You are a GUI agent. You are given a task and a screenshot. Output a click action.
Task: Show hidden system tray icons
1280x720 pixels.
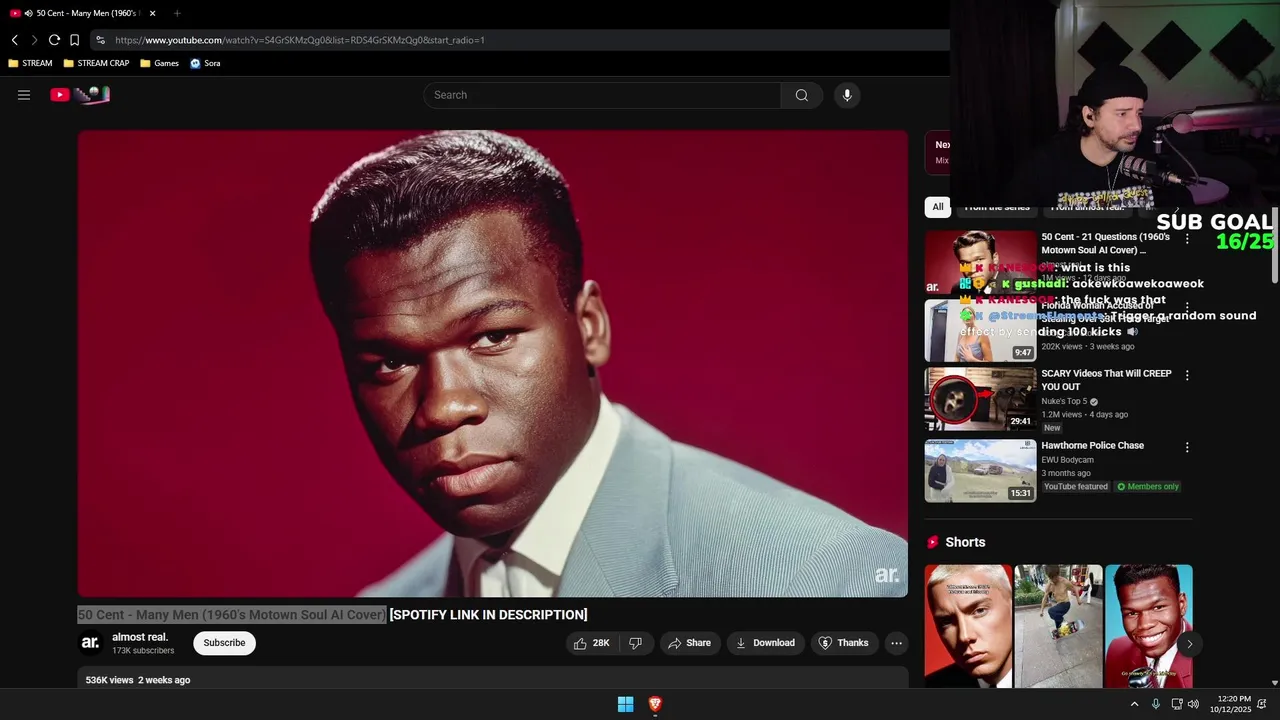pos(1134,704)
